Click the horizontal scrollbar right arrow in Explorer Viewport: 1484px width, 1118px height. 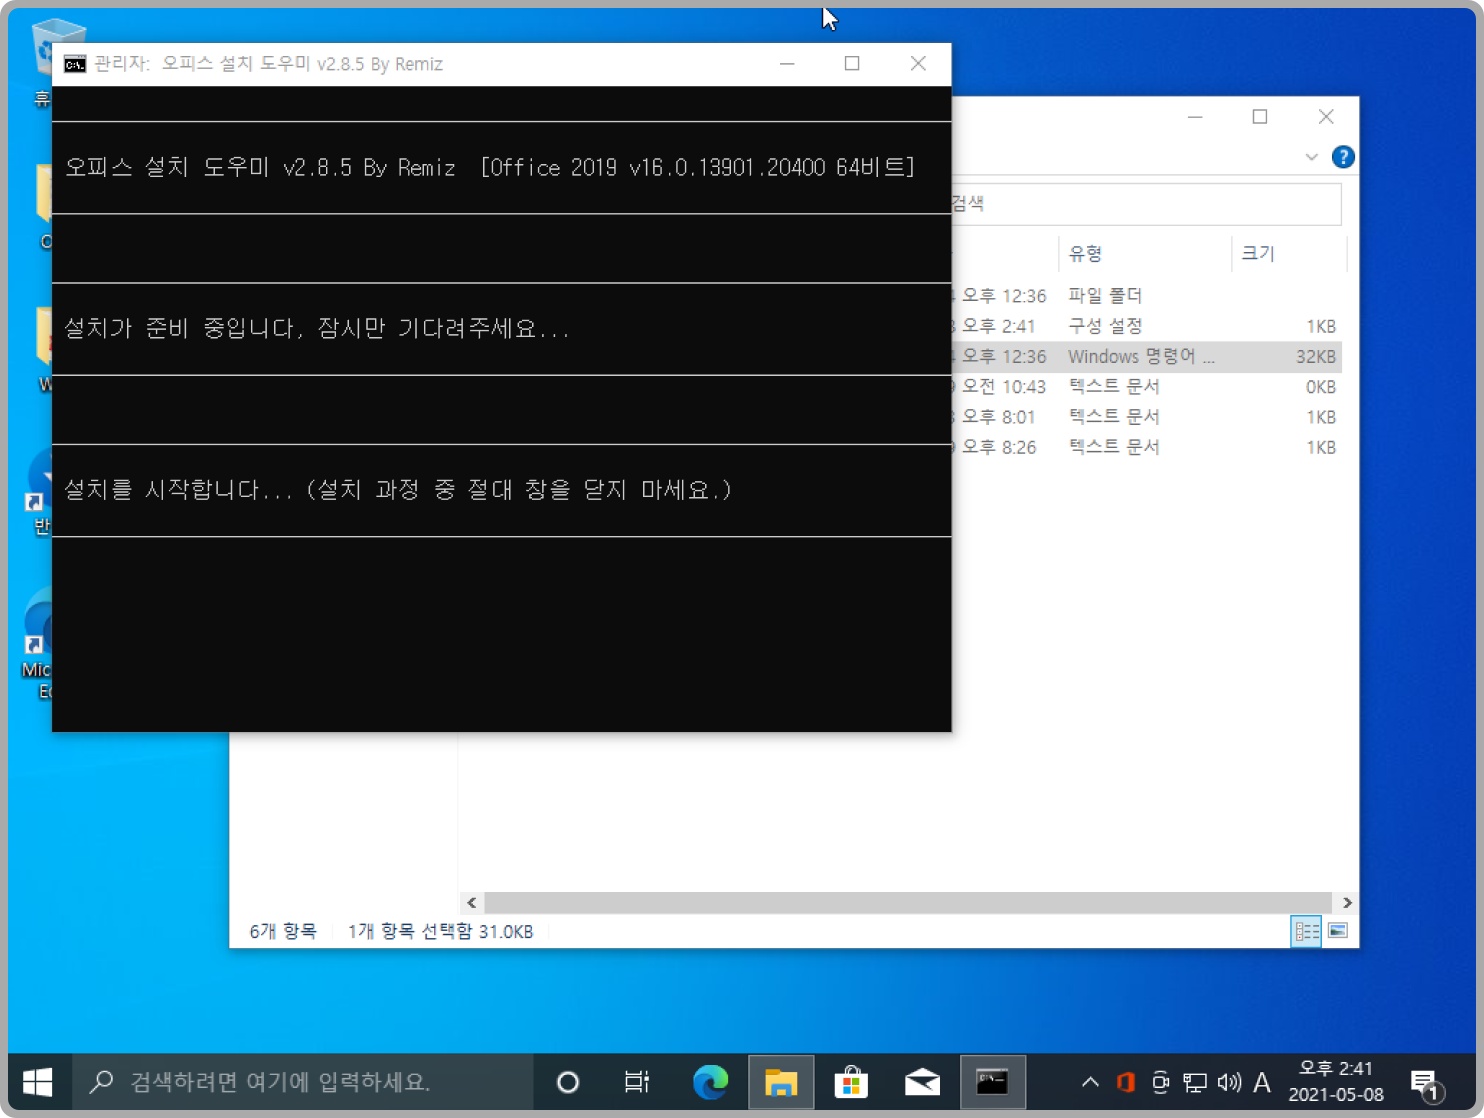tap(1349, 902)
